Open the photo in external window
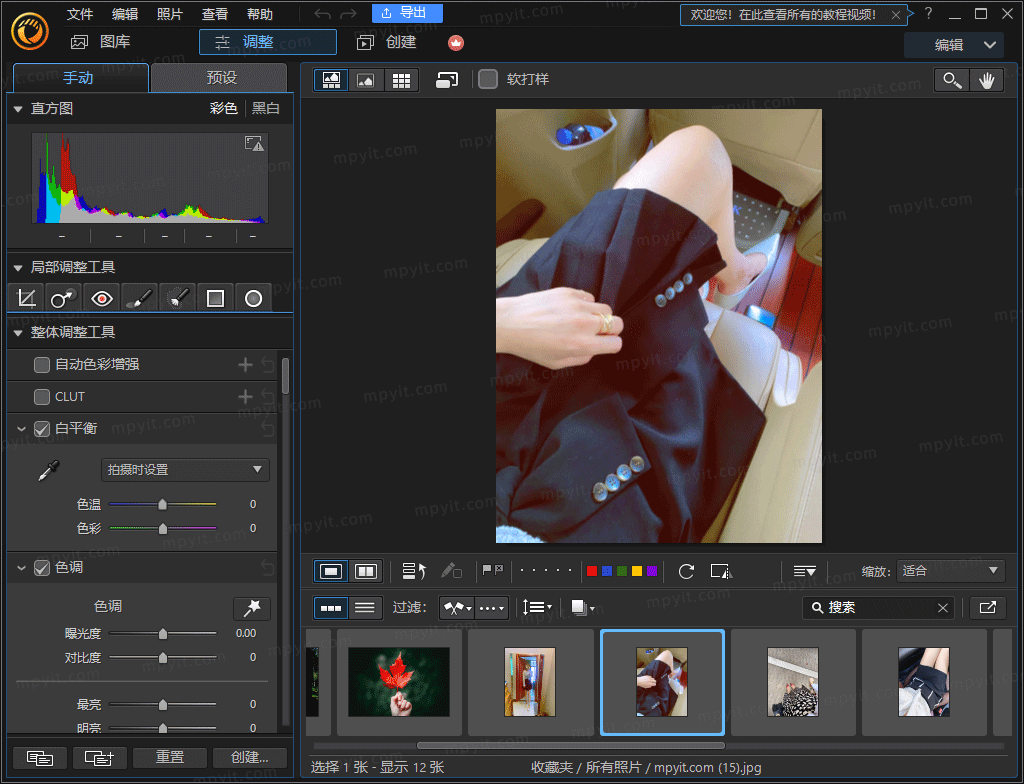 [x=987, y=608]
